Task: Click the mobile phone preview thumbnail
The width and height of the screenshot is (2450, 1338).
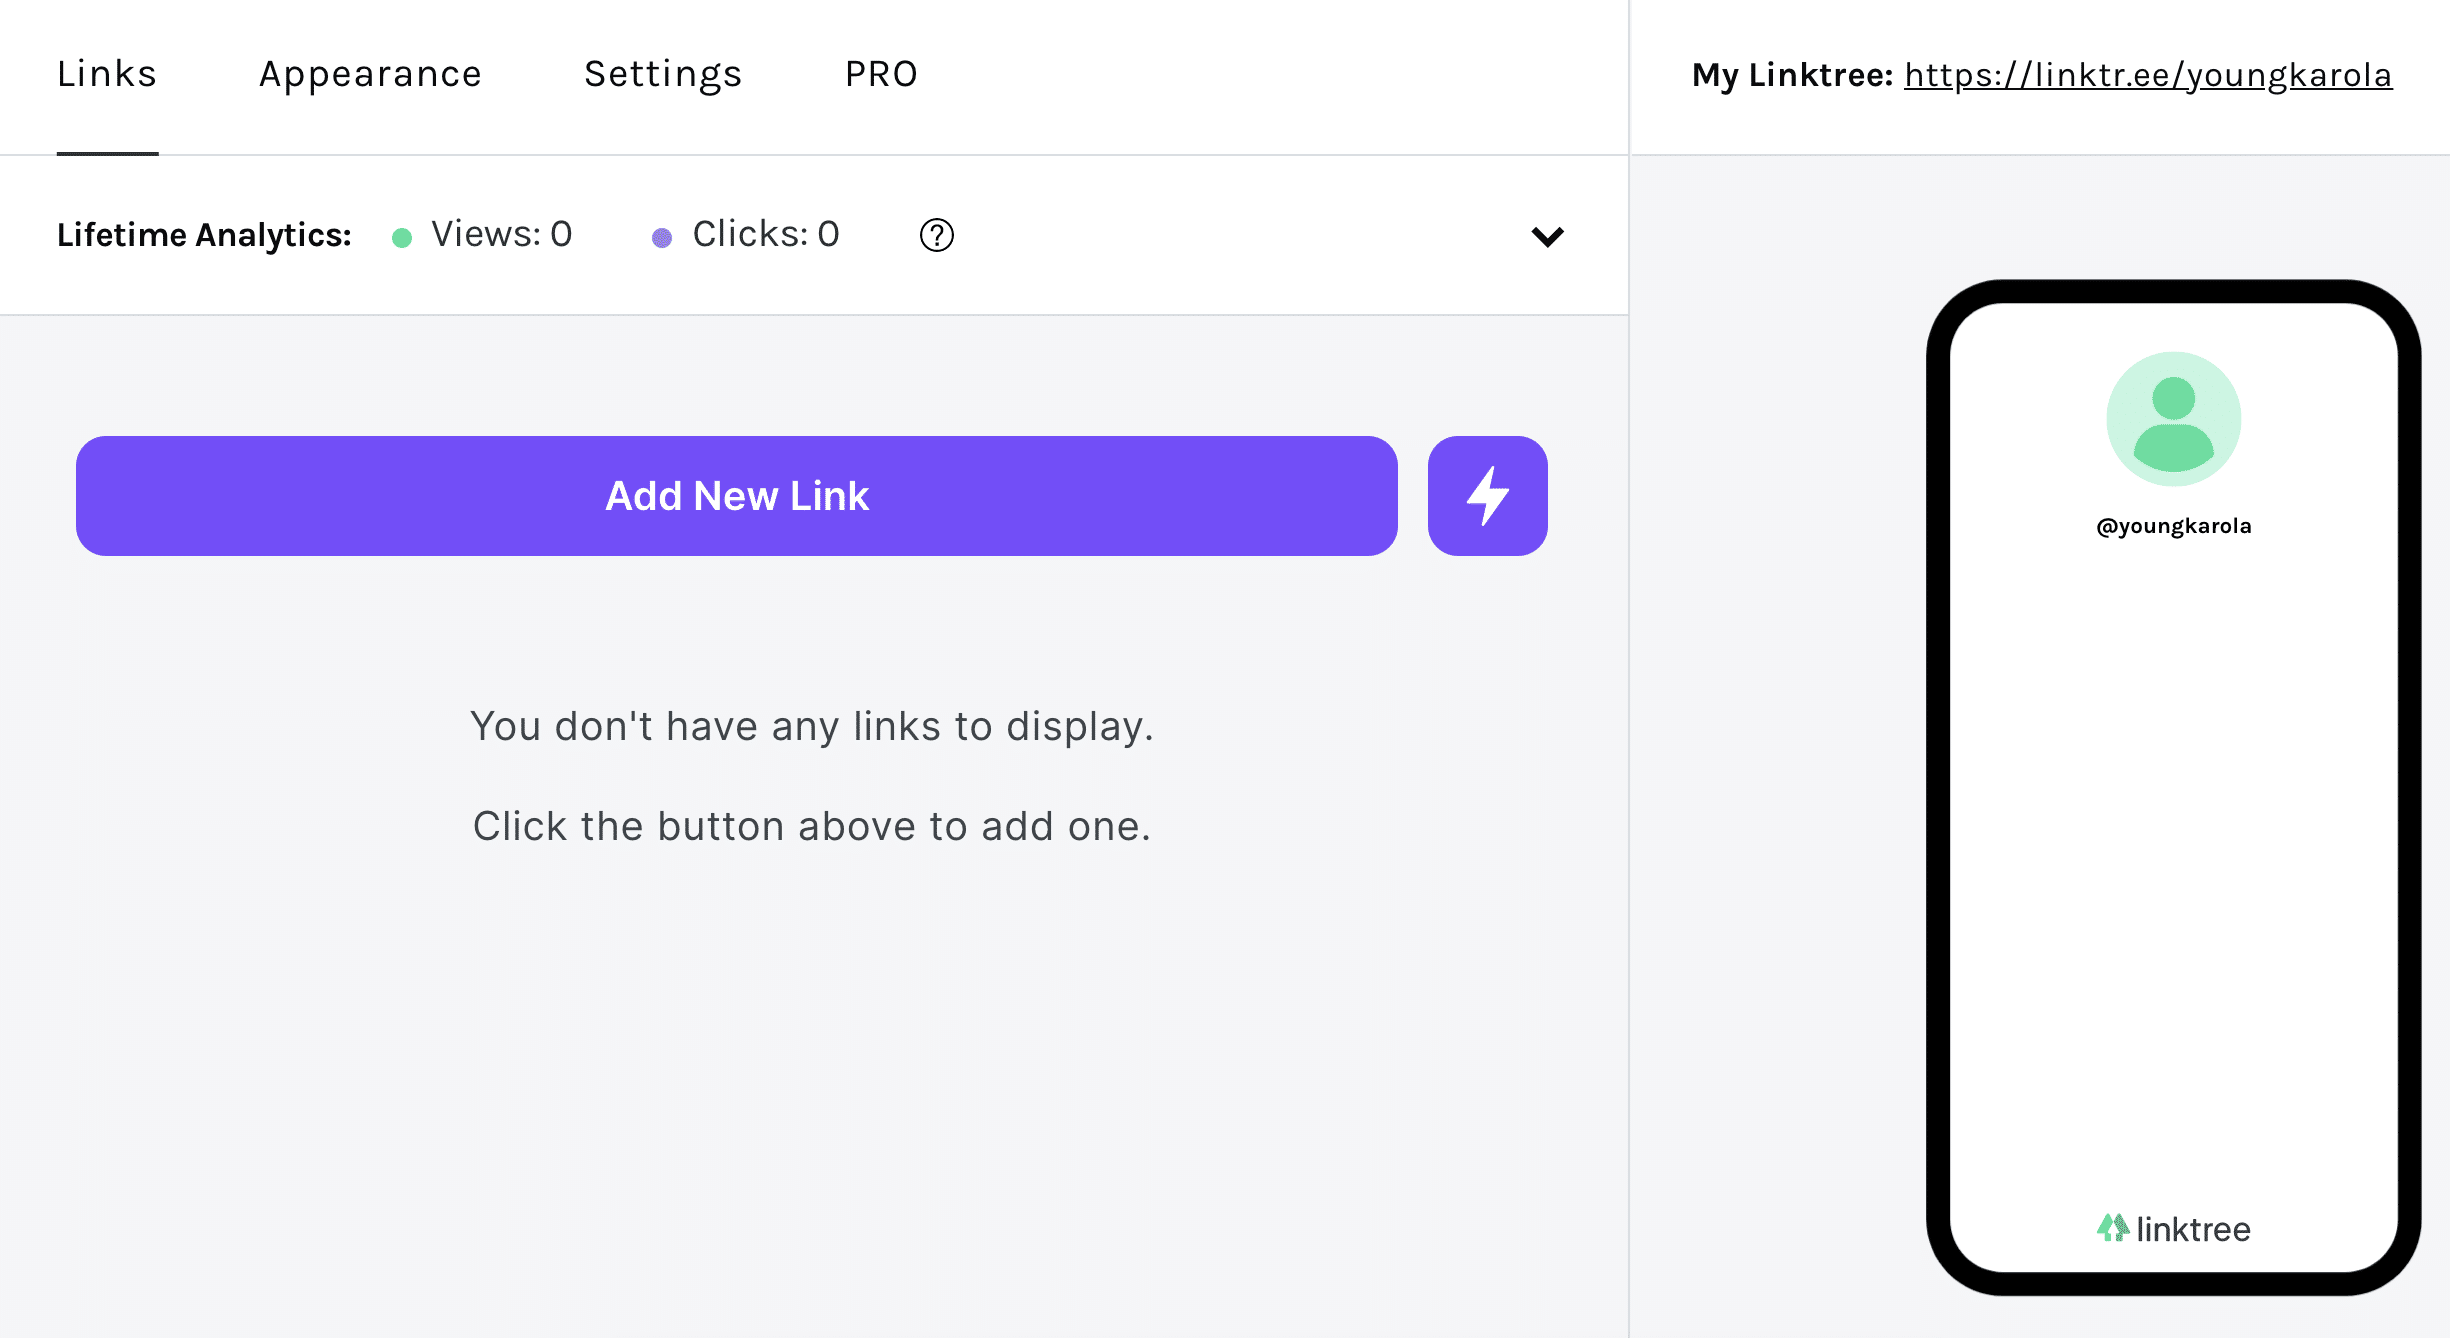Action: (2172, 791)
